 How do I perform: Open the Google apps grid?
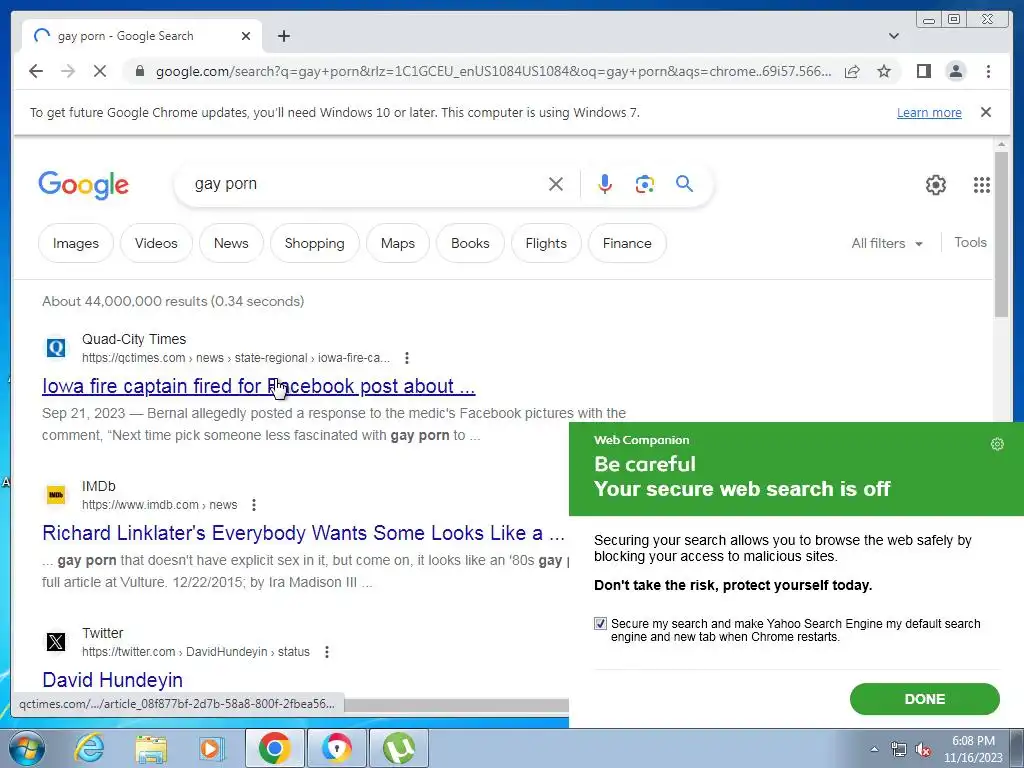tap(982, 185)
